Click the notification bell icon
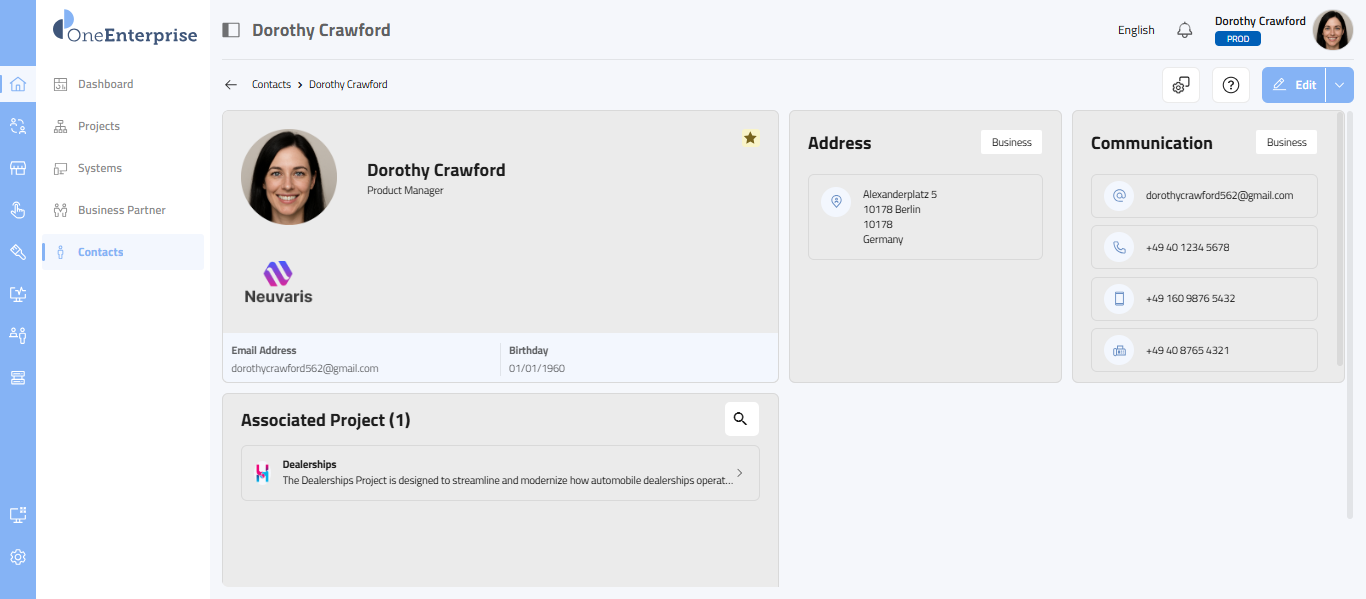 tap(1185, 30)
